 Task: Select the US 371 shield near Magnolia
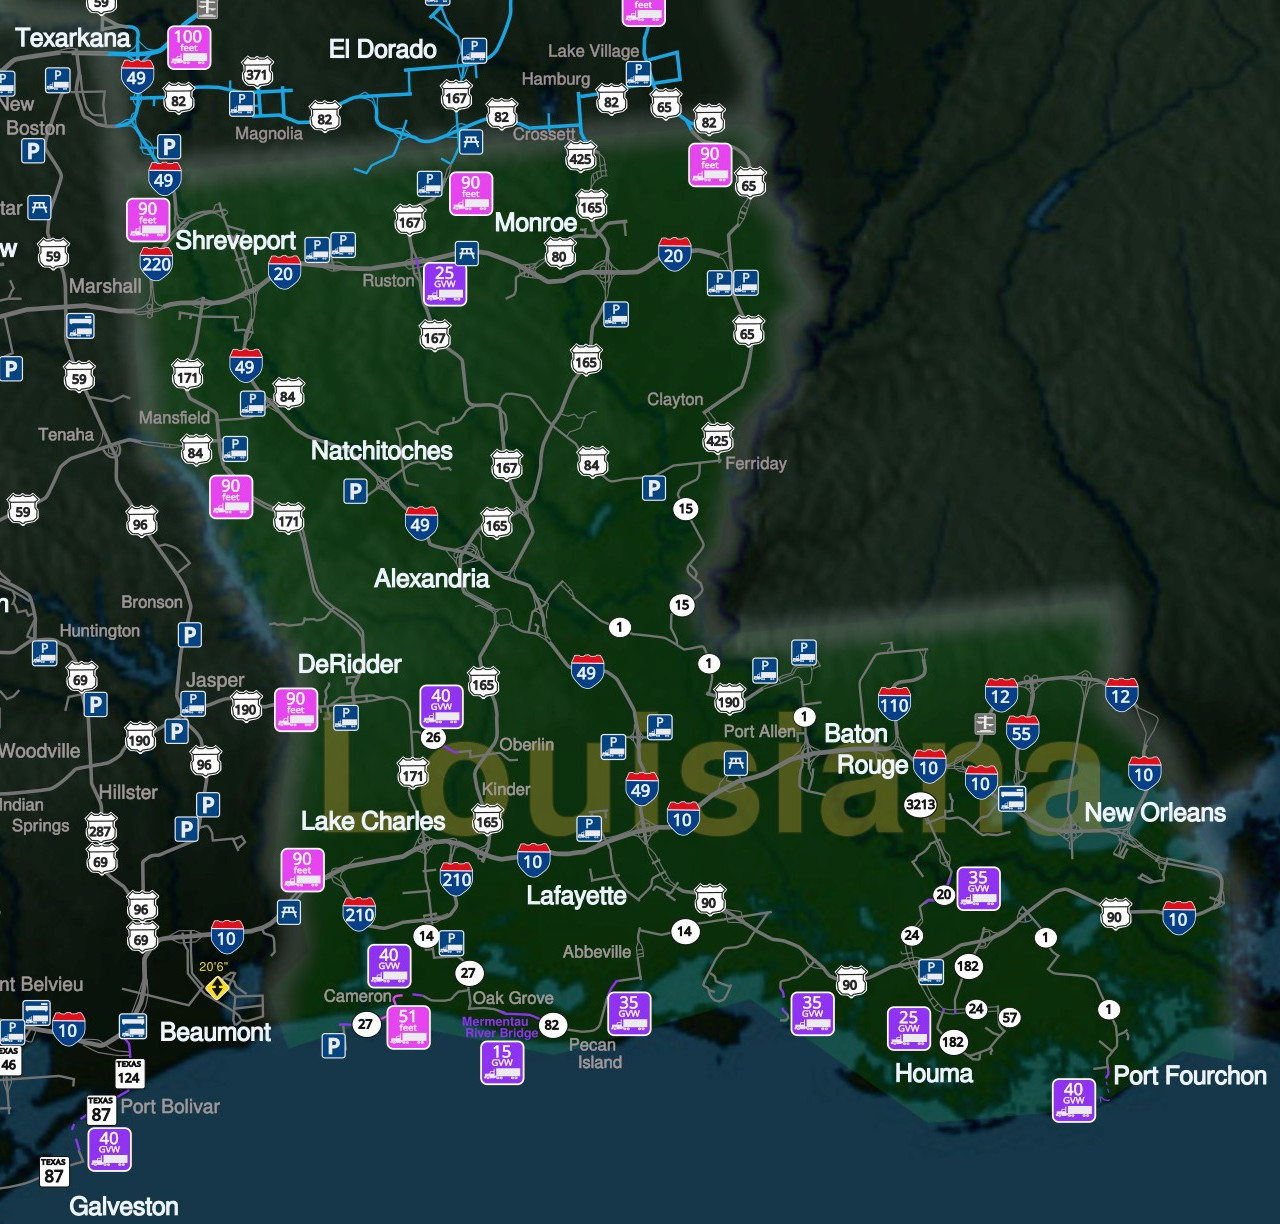coord(257,74)
